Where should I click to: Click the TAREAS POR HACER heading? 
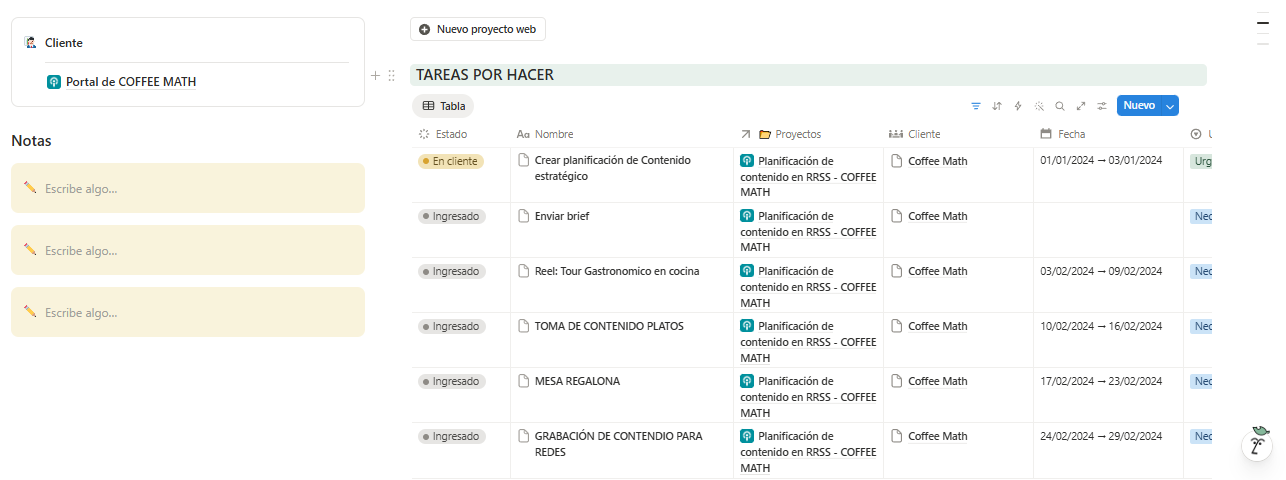click(x=485, y=75)
